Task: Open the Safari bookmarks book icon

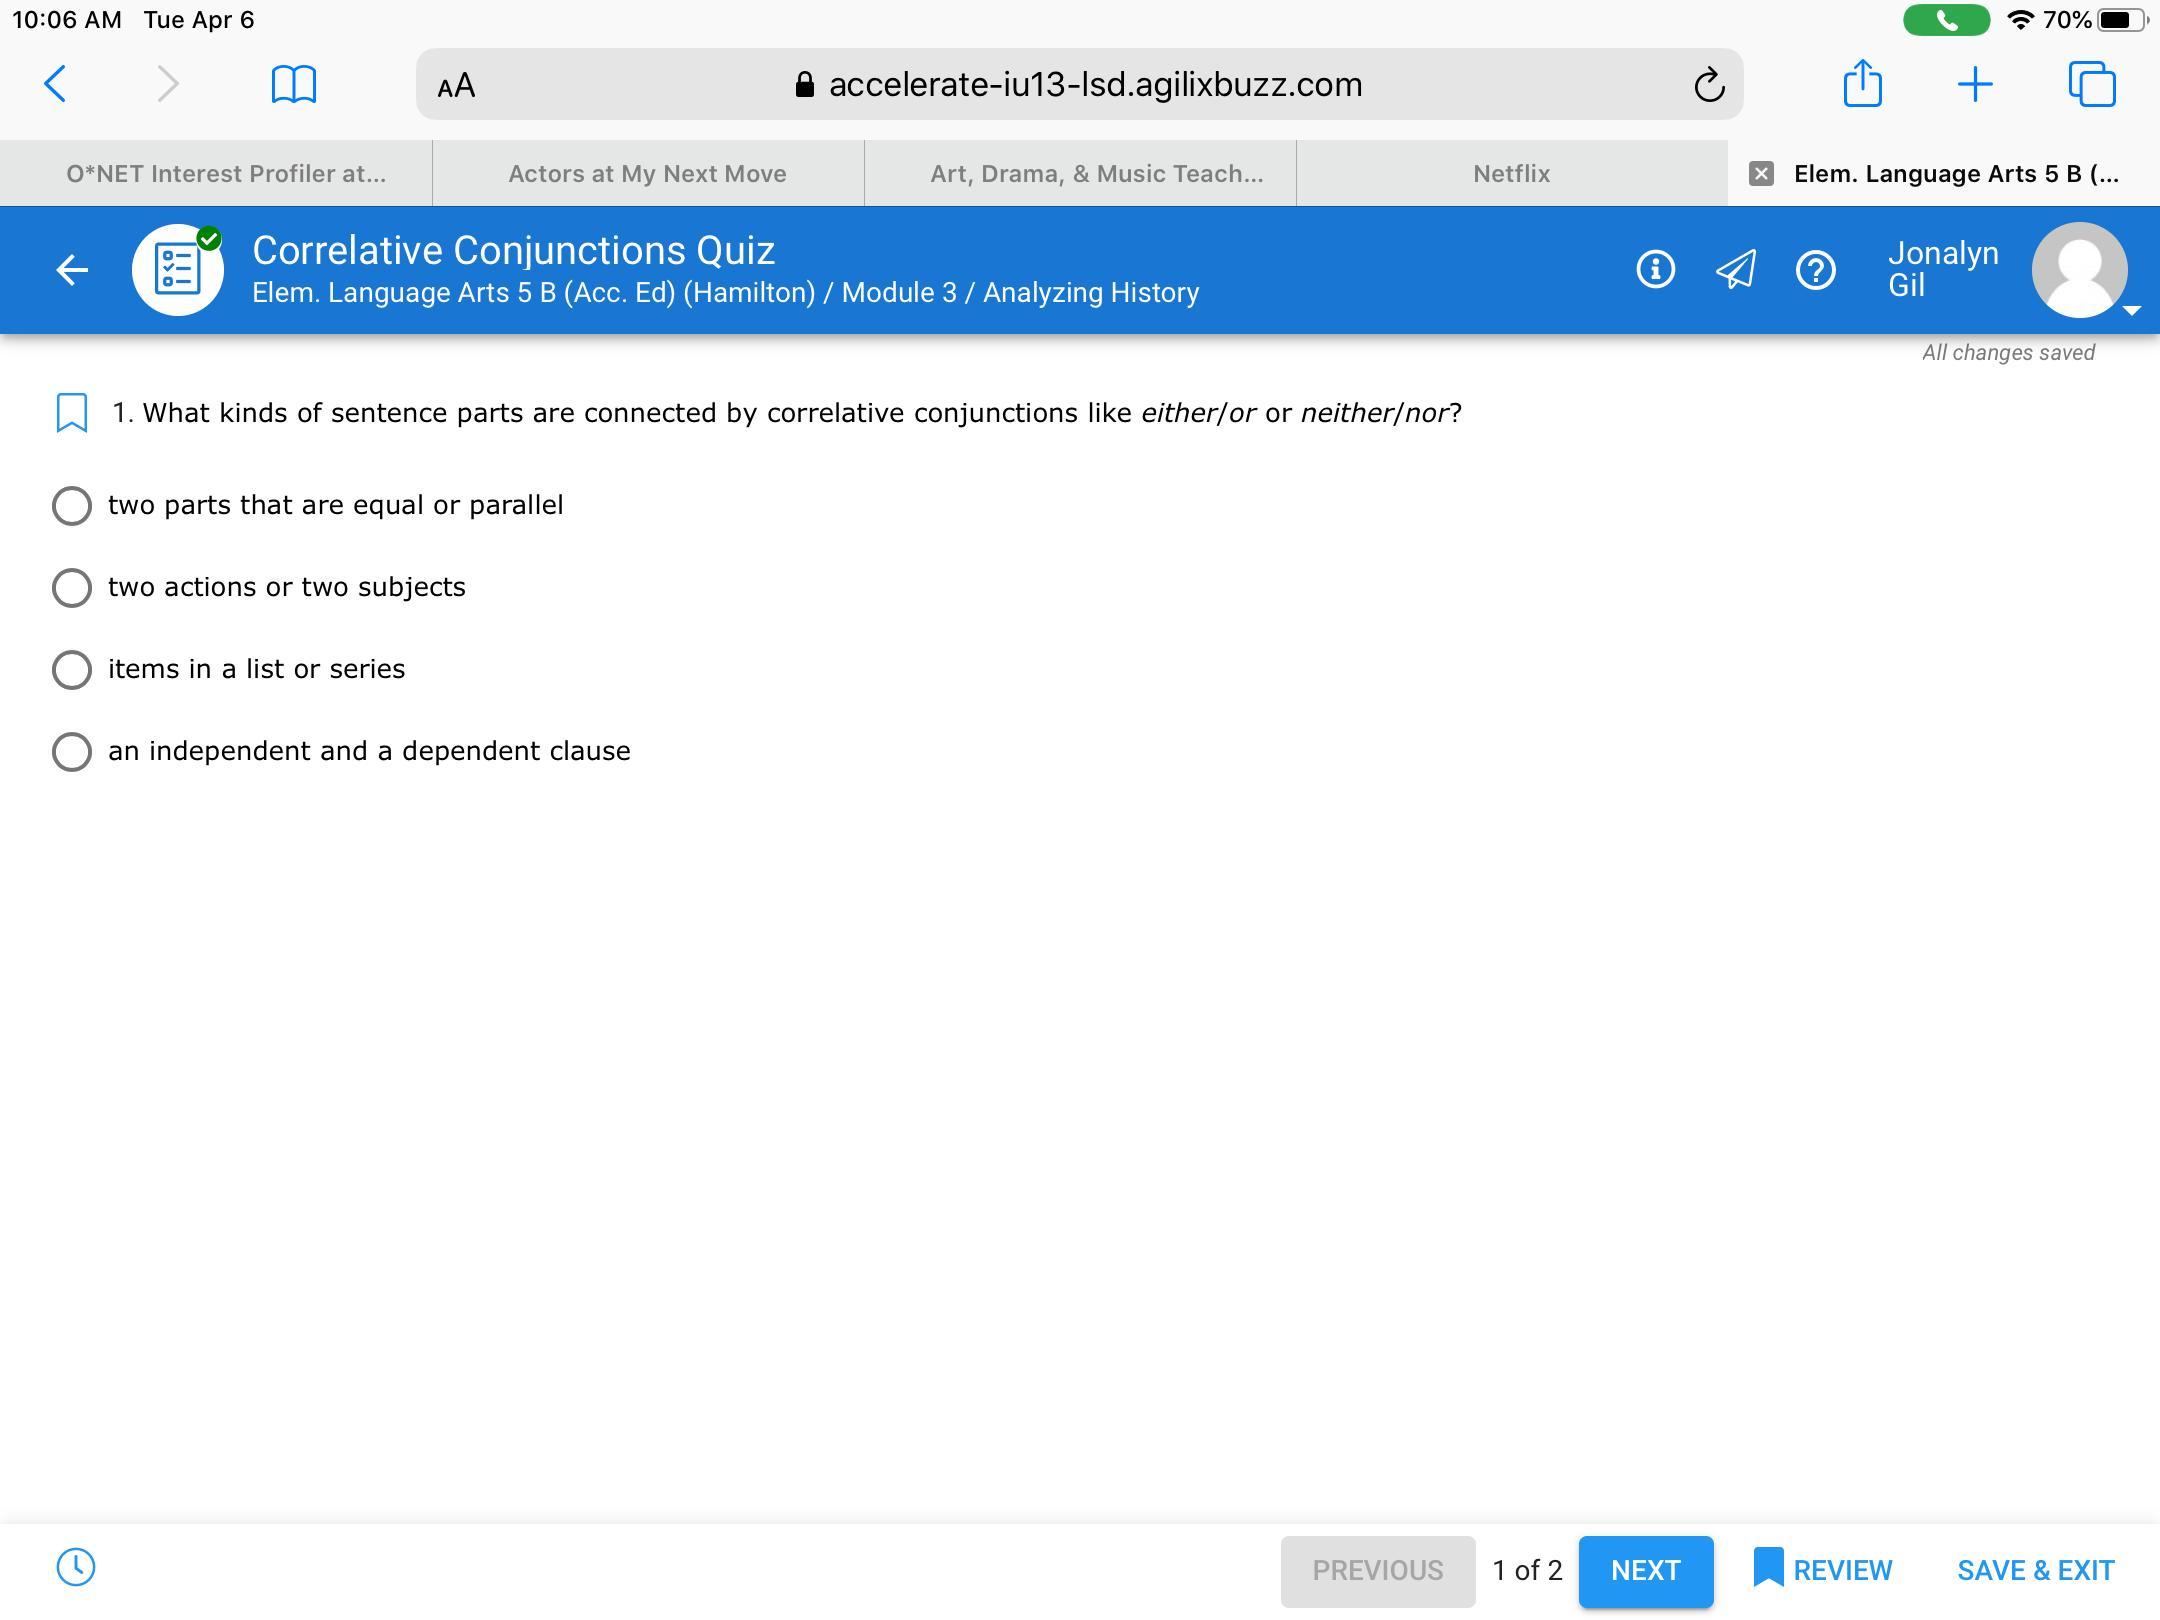Action: click(x=294, y=85)
